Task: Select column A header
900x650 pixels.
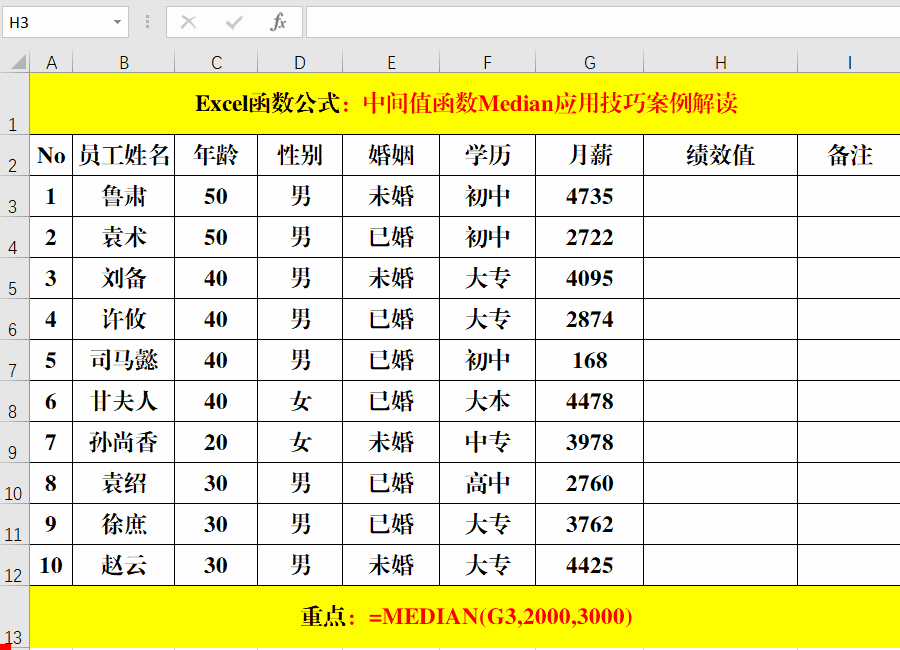Action: pos(51,62)
